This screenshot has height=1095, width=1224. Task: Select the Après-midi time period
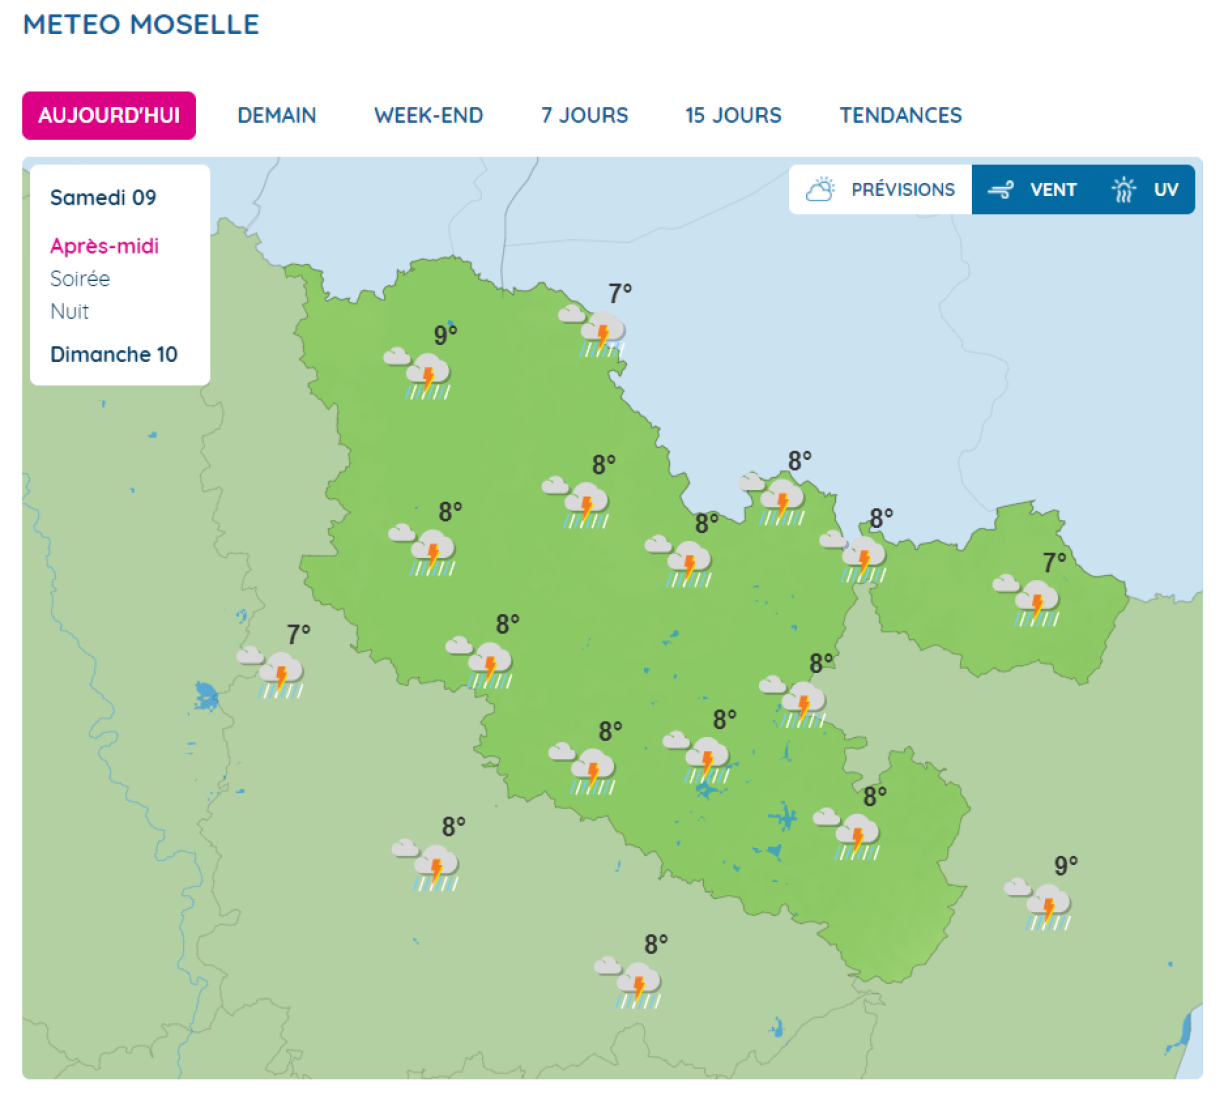point(104,246)
